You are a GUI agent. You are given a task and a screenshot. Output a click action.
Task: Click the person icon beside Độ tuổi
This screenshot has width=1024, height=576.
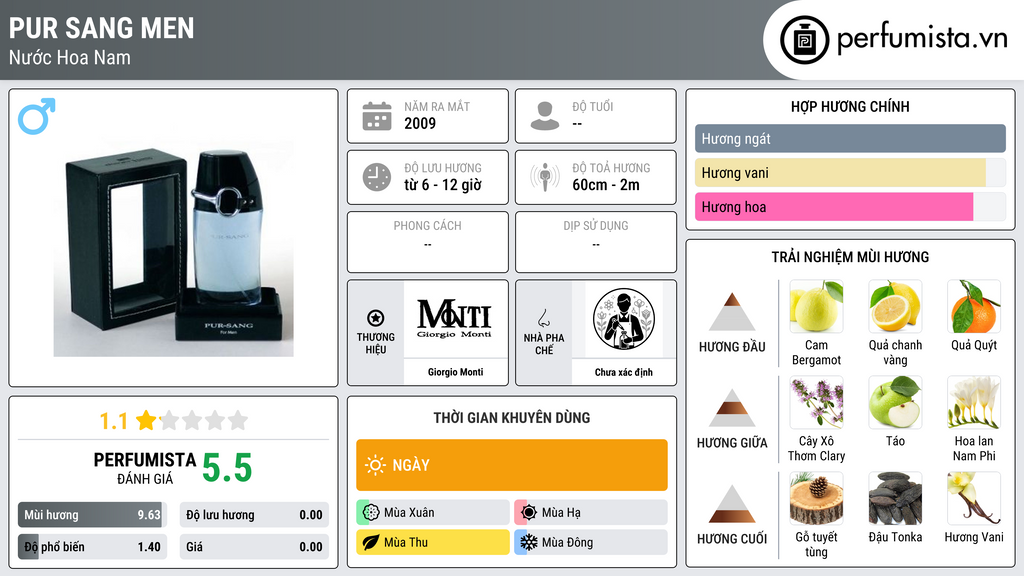[x=545, y=116]
